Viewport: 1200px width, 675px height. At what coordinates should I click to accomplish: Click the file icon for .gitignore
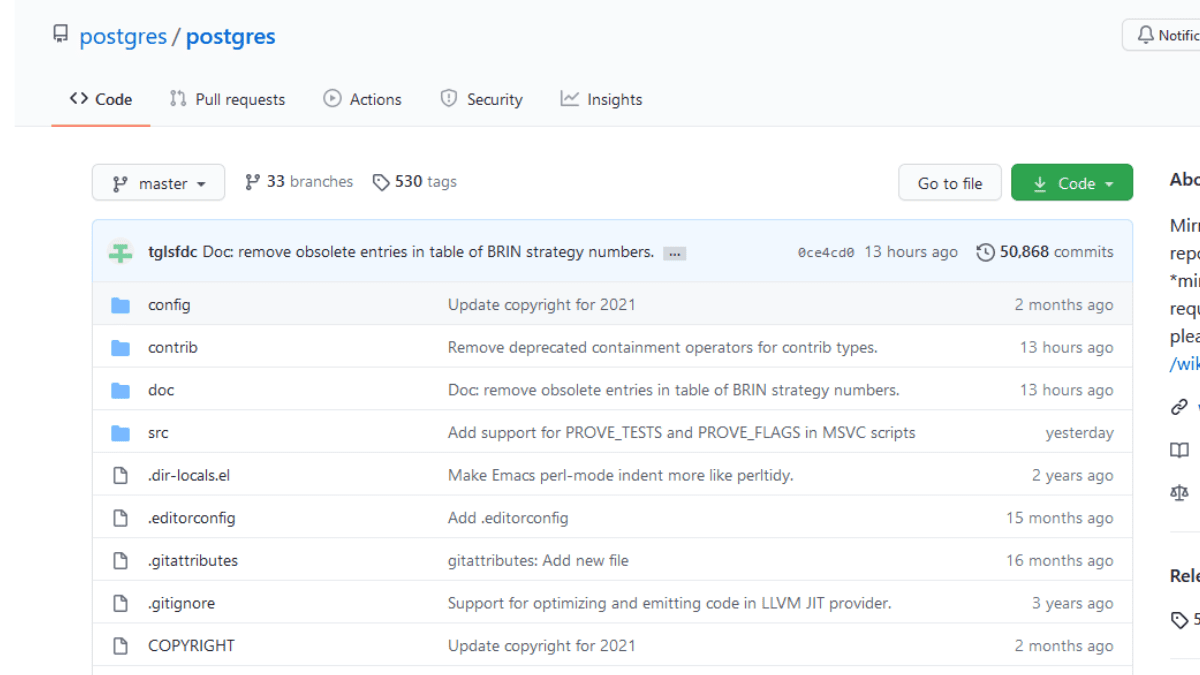coord(121,604)
